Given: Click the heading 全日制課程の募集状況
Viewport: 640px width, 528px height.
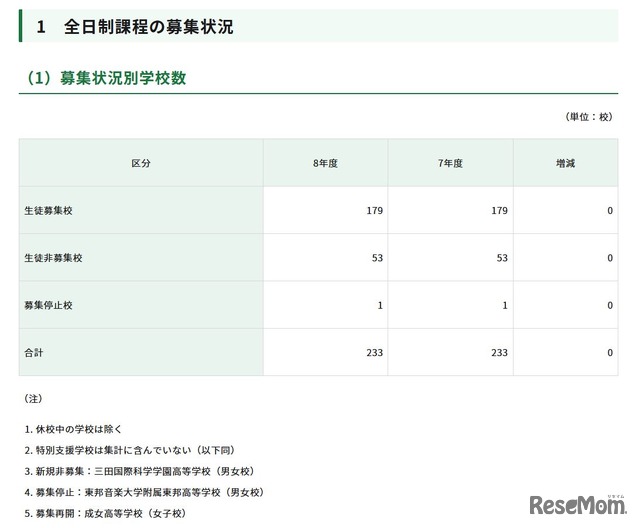Looking at the screenshot, I should [x=148, y=27].
